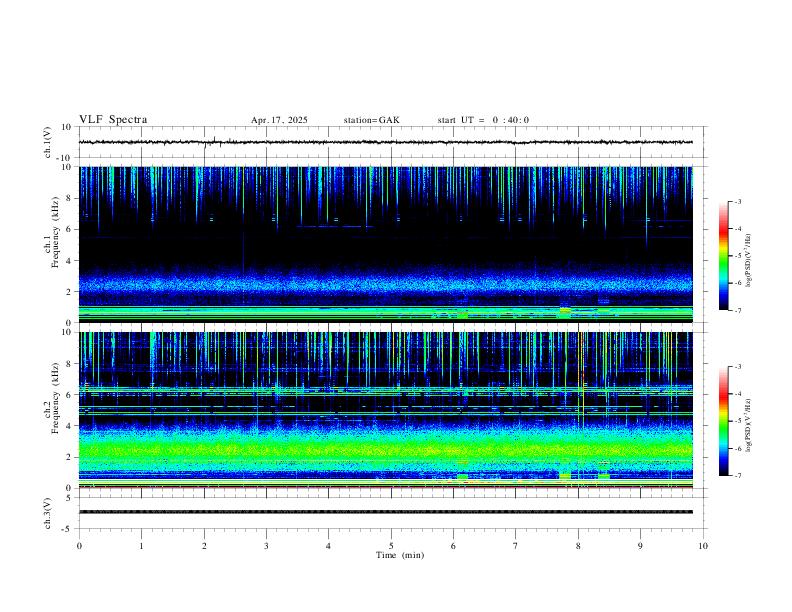
Task: Click the ch.2 PSD color scale bar
Action: (x=723, y=421)
